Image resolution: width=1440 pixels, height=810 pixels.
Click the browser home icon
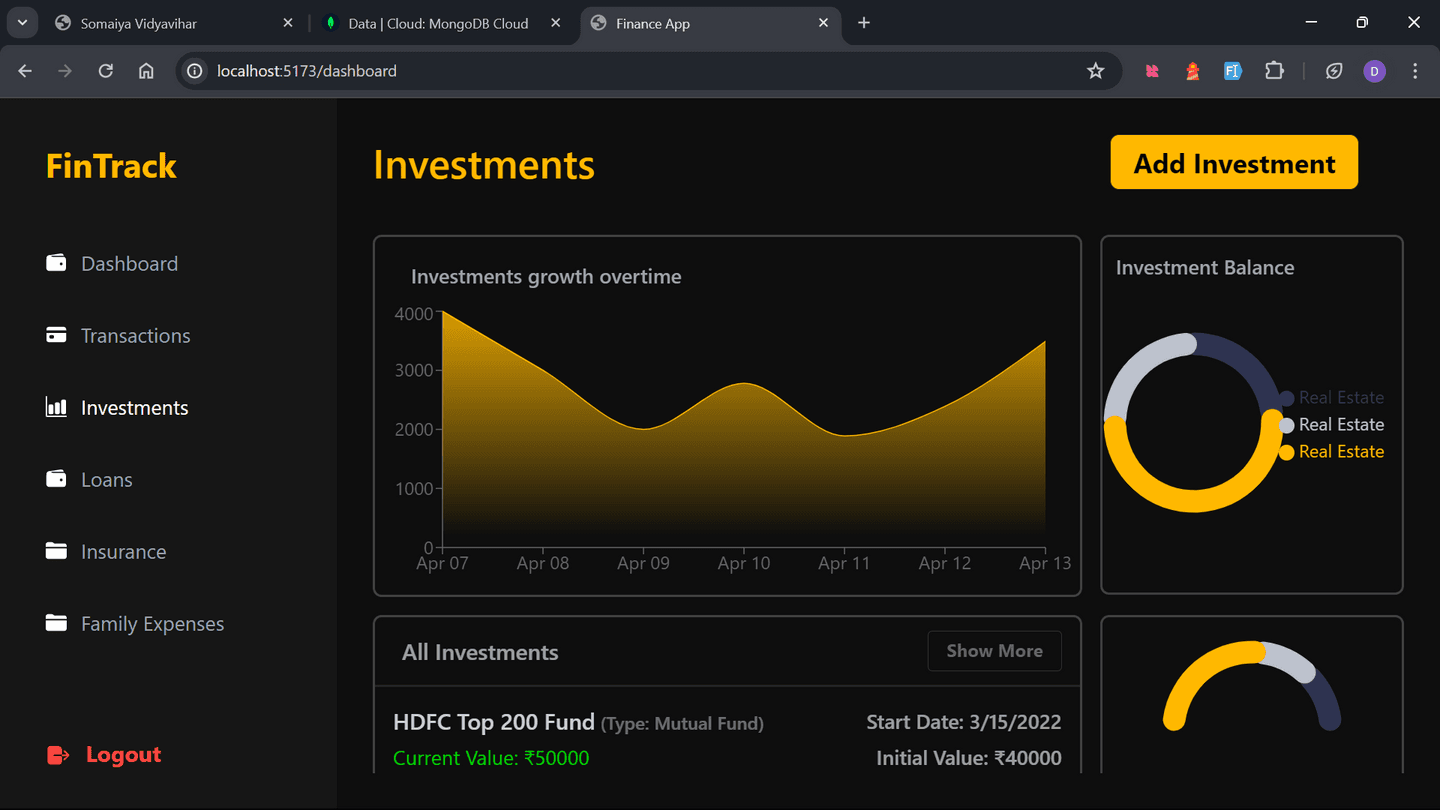(x=146, y=71)
